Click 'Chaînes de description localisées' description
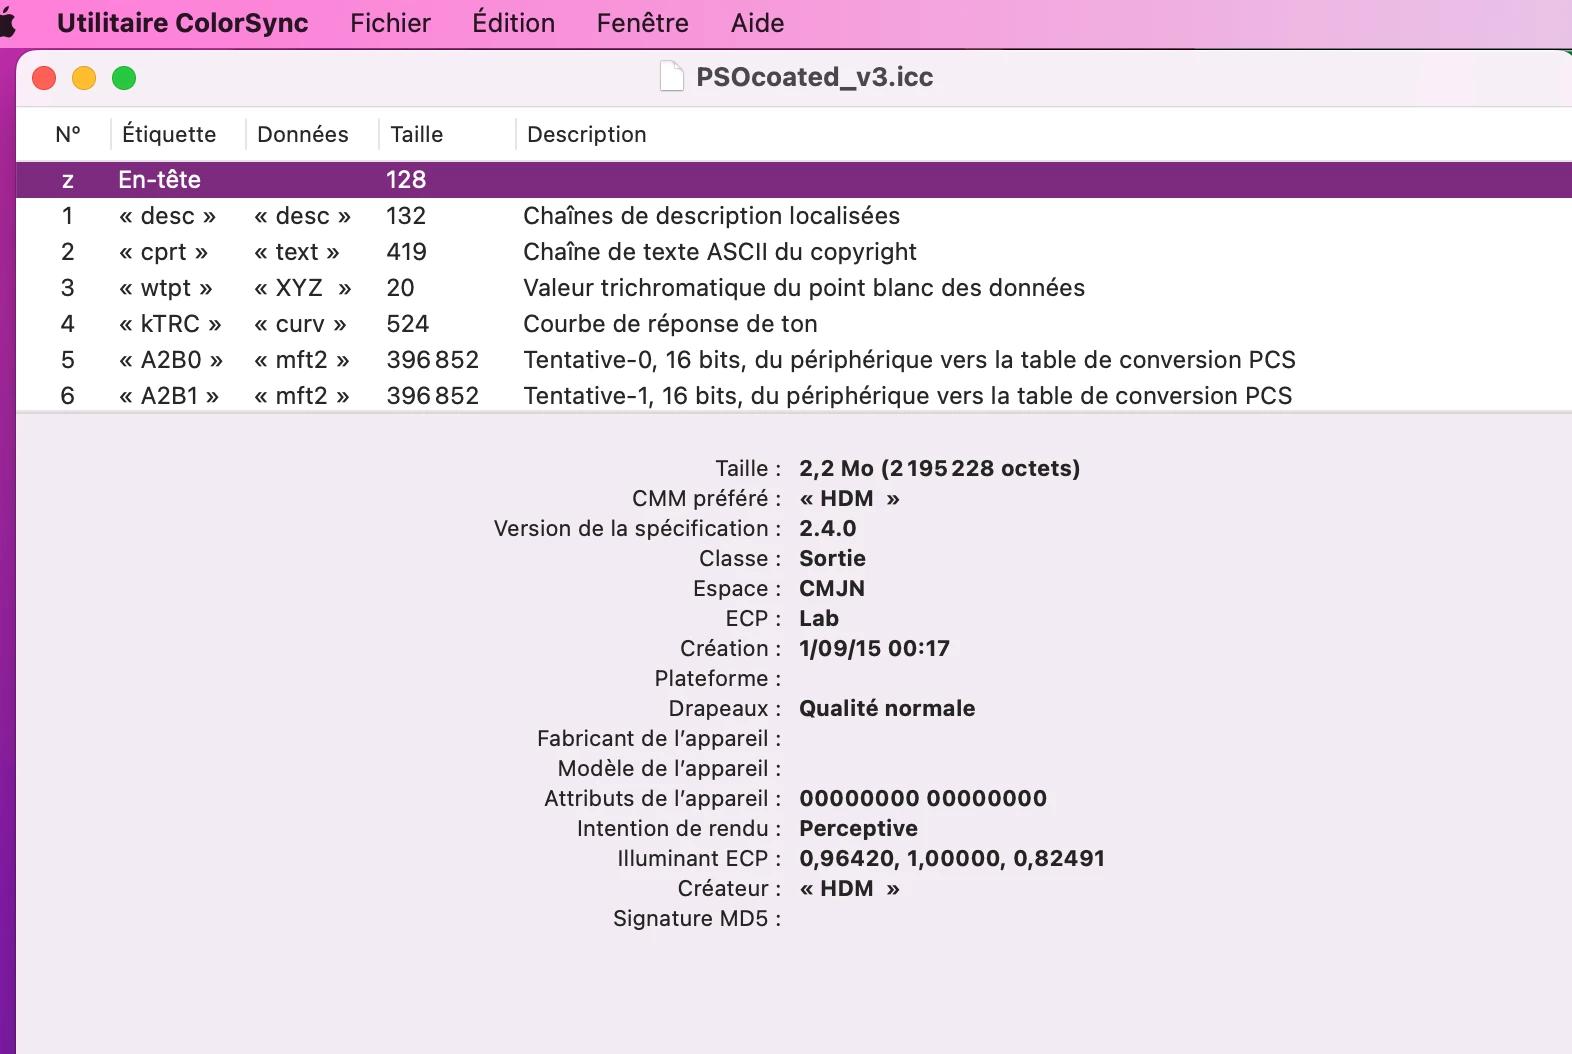The width and height of the screenshot is (1572, 1054). point(712,216)
